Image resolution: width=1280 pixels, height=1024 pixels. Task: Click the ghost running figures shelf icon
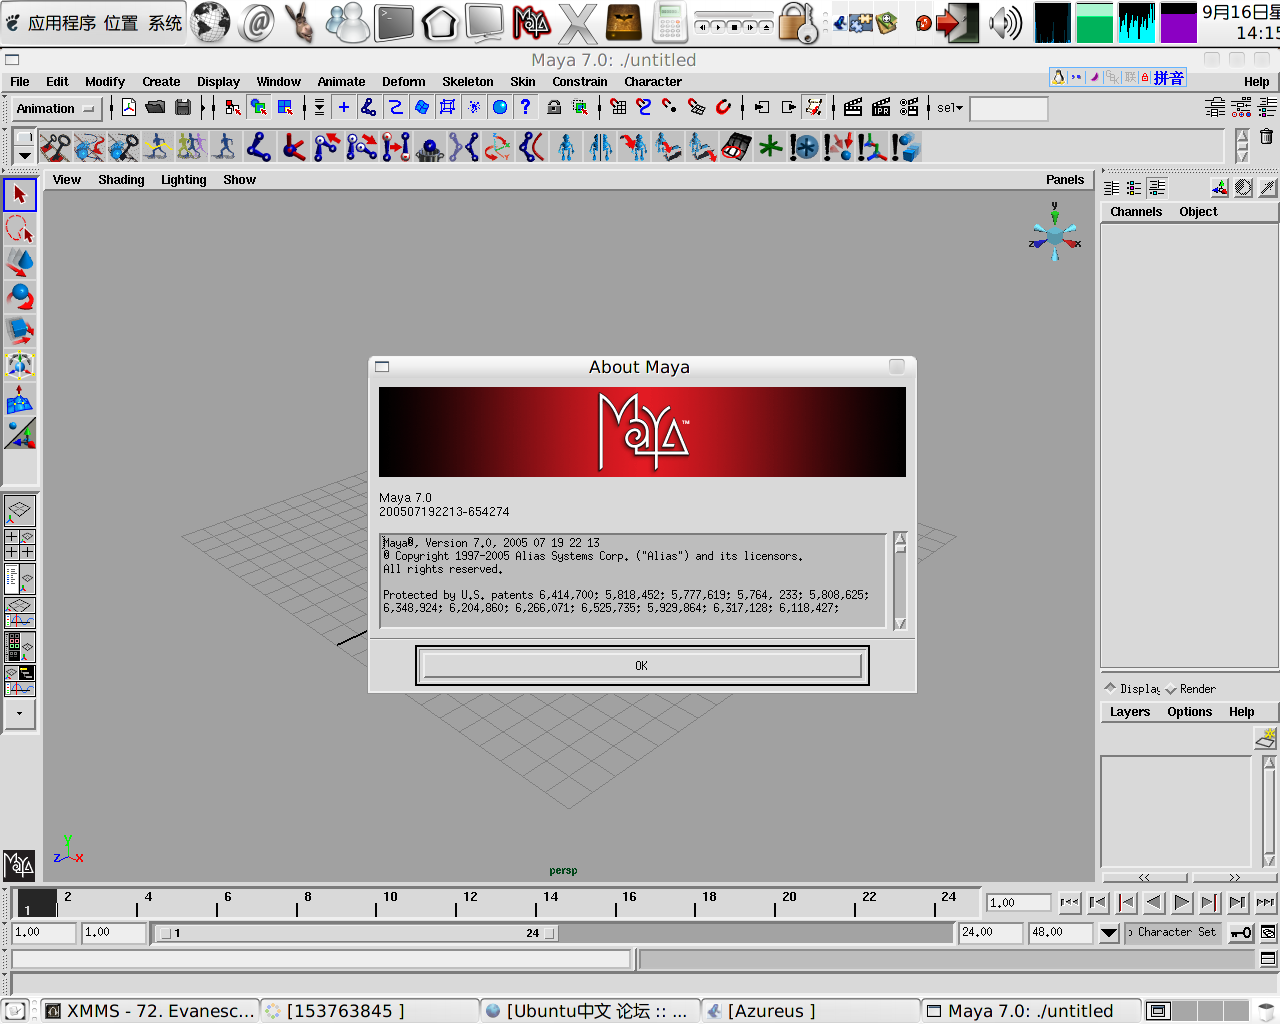click(191, 147)
